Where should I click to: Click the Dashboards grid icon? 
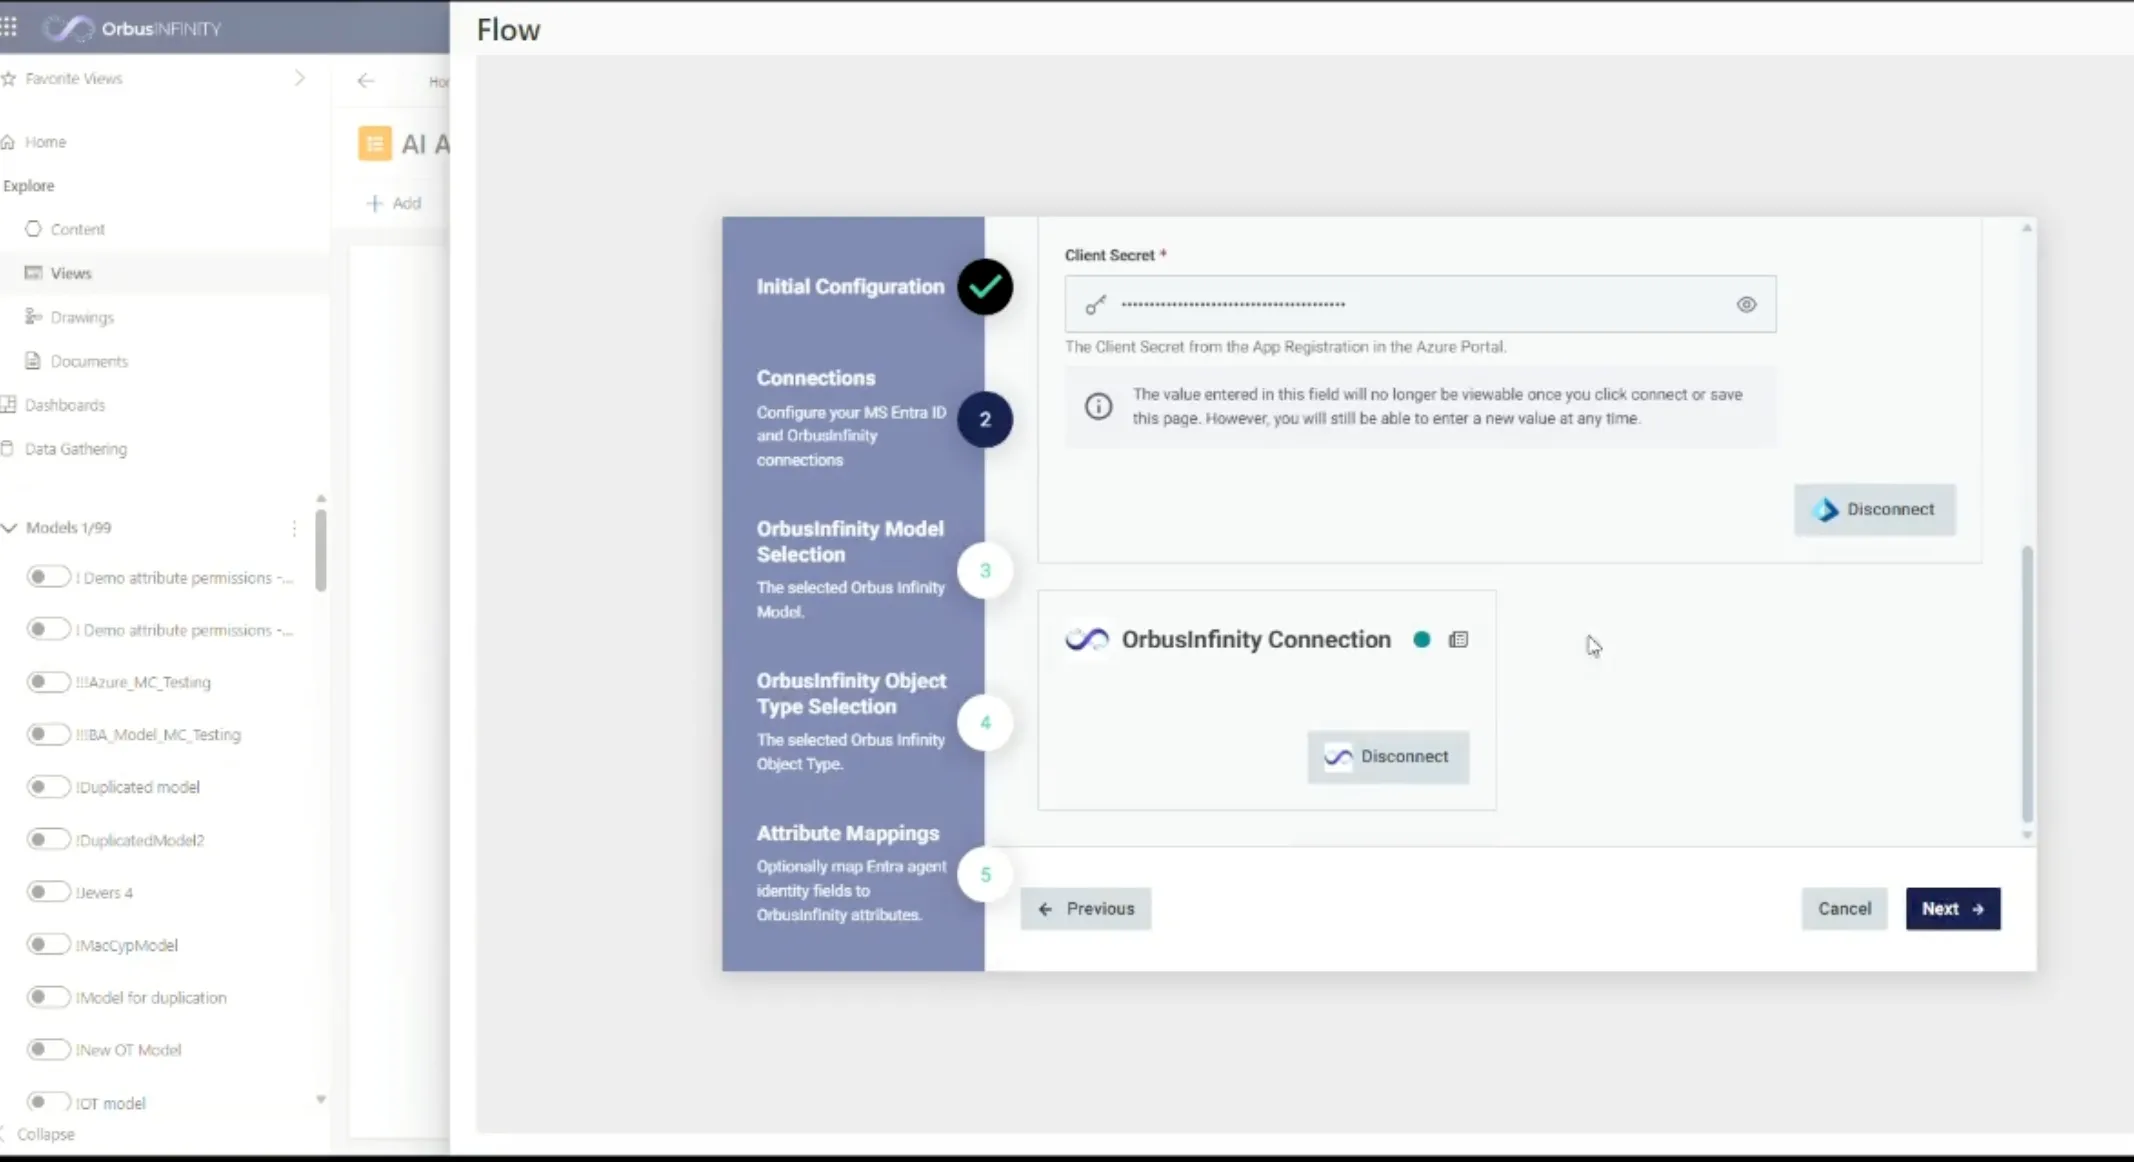click(x=8, y=405)
